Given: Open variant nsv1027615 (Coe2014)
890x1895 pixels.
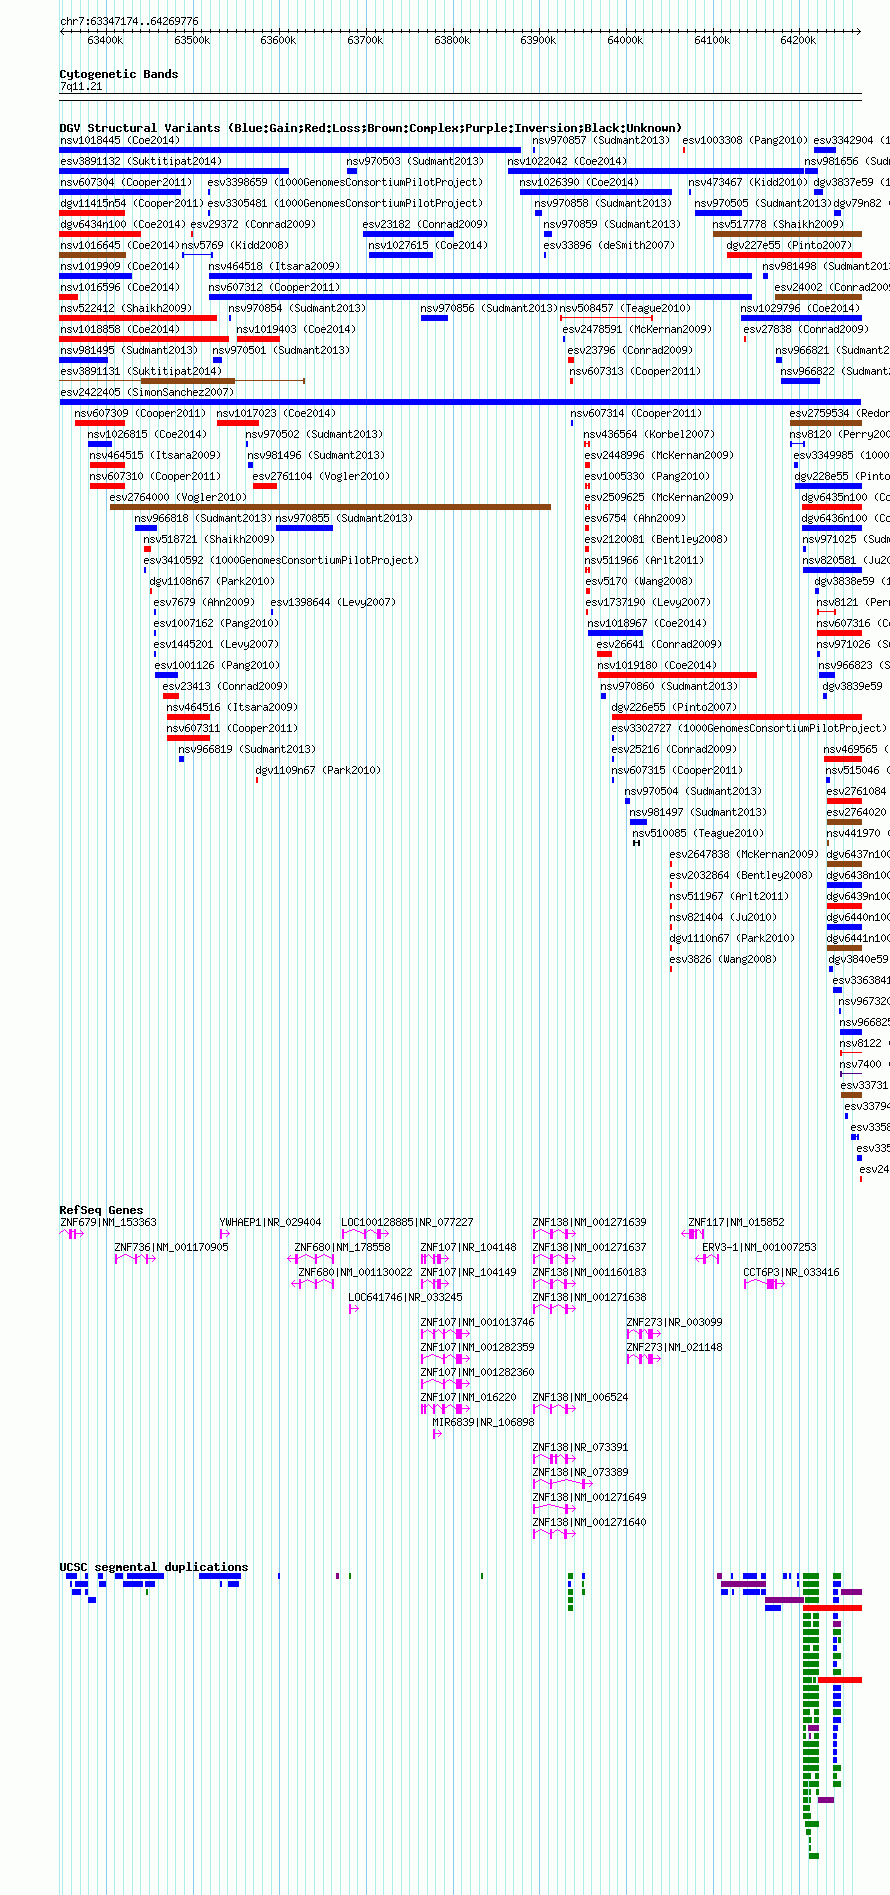Looking at the screenshot, I should (x=428, y=245).
